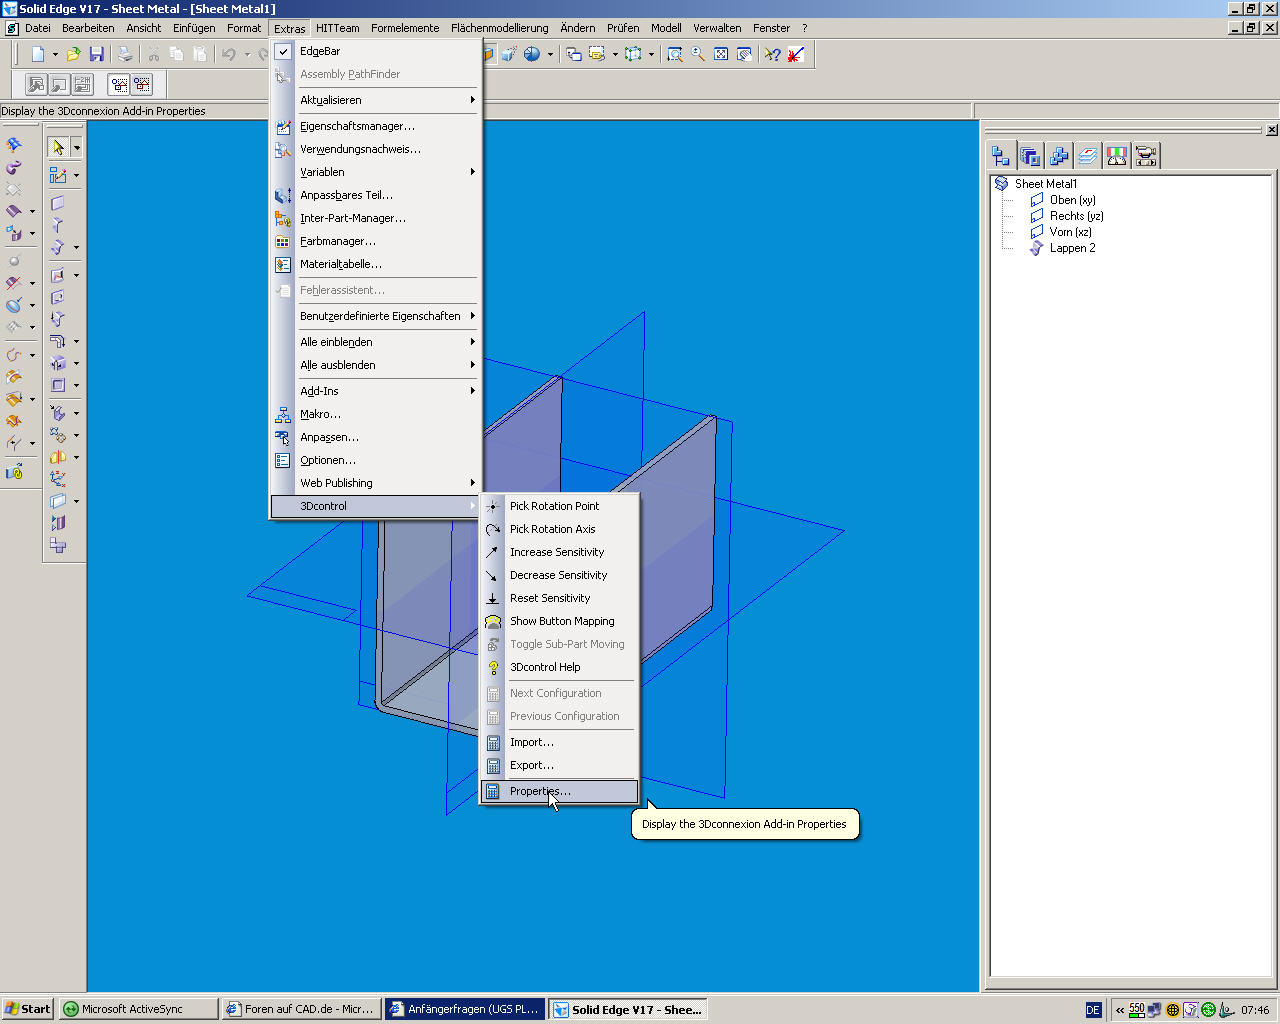
Task: Click the 3Dcontrol Help lightbulb icon
Action: pos(493,668)
